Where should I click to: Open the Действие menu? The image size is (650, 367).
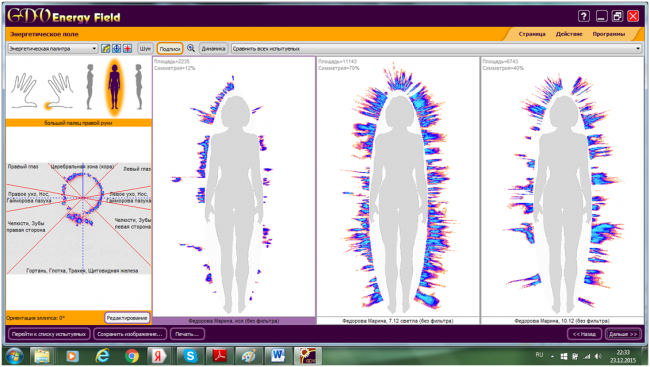[x=569, y=34]
